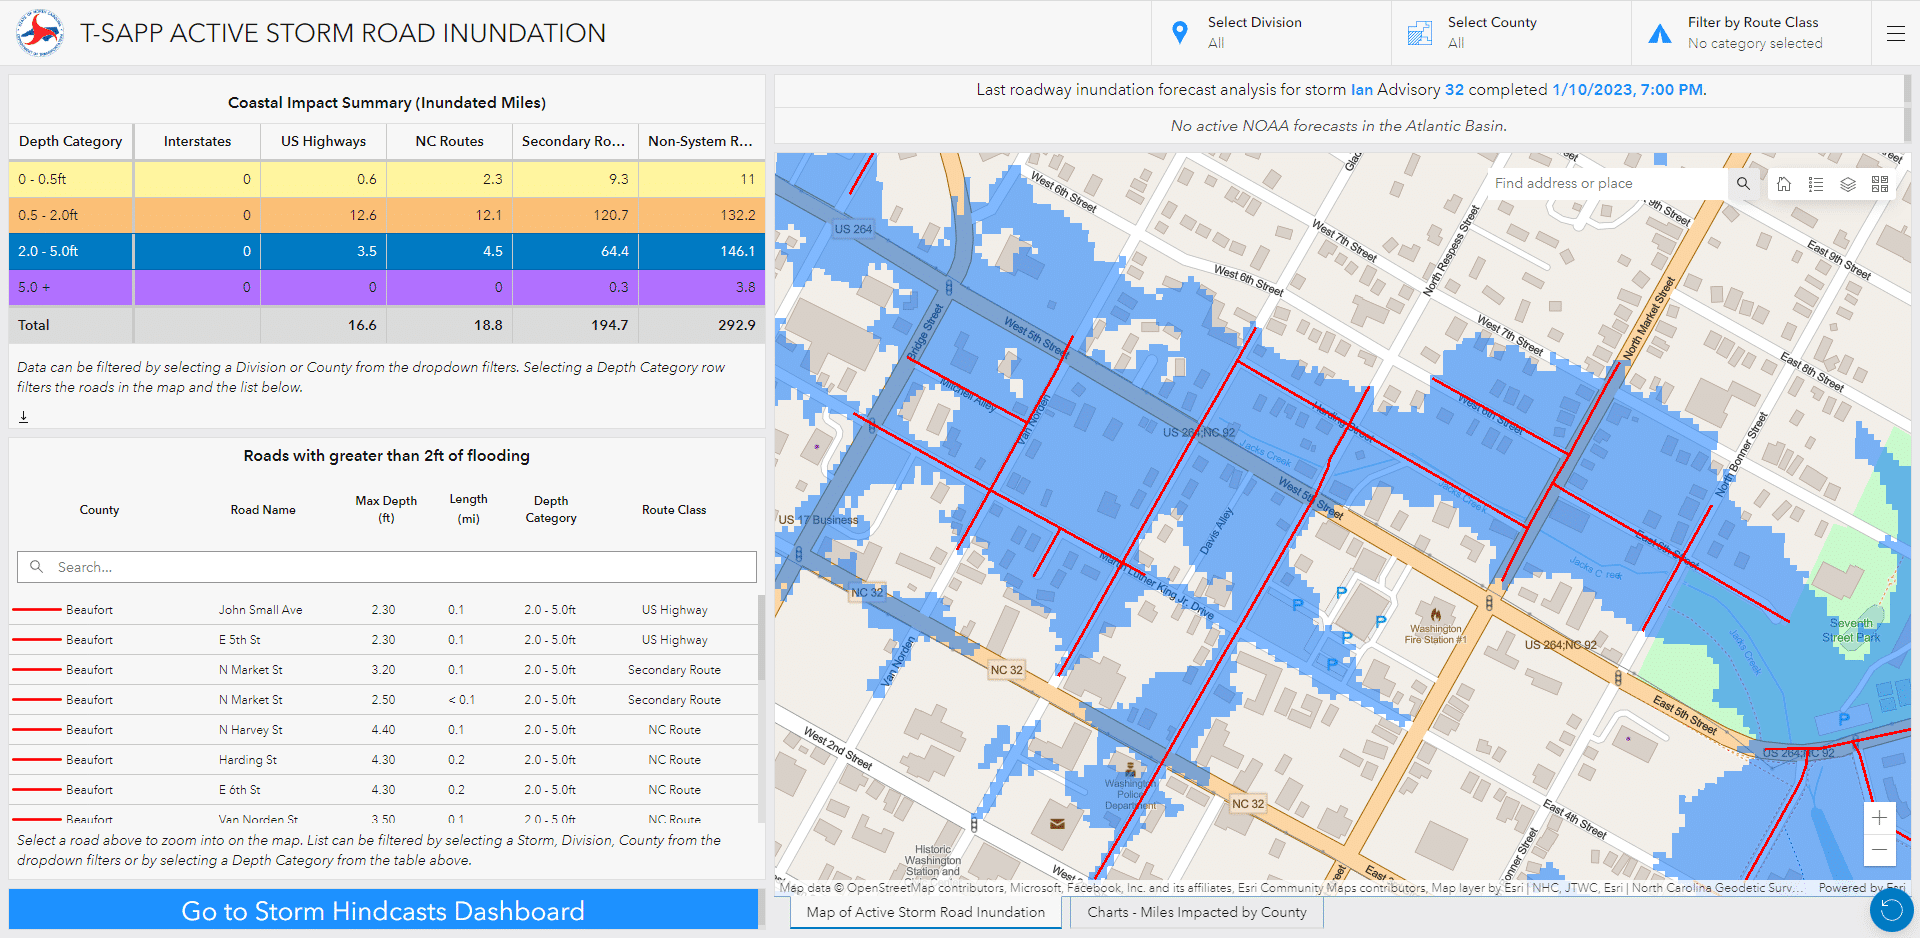
Task: Zoom out using the map minus icon
Action: coord(1881,851)
